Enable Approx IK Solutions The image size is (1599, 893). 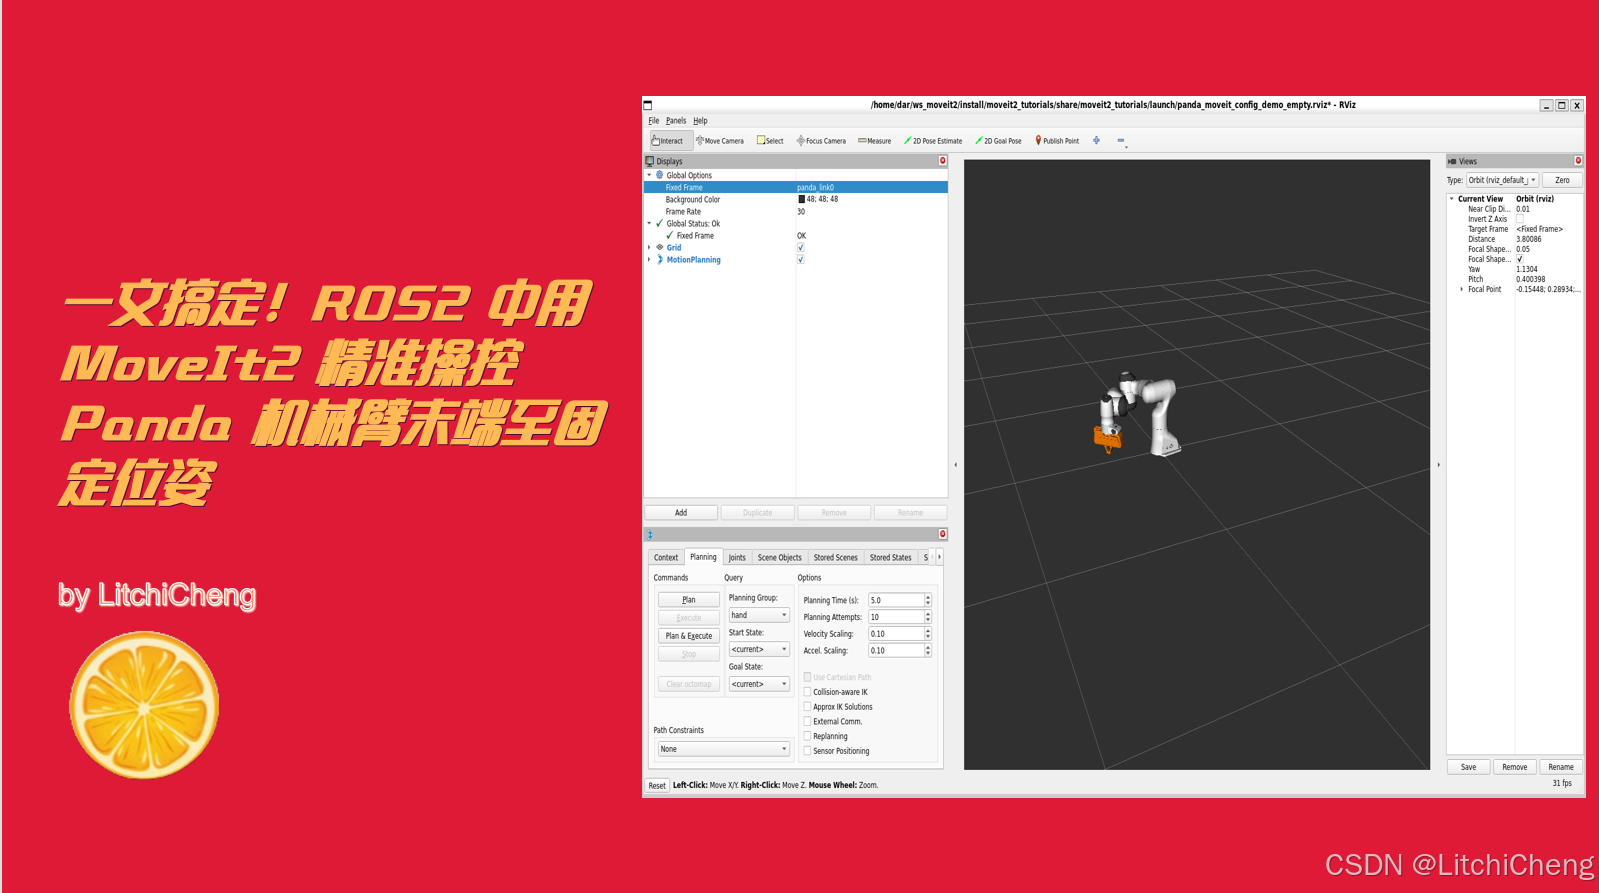point(807,707)
